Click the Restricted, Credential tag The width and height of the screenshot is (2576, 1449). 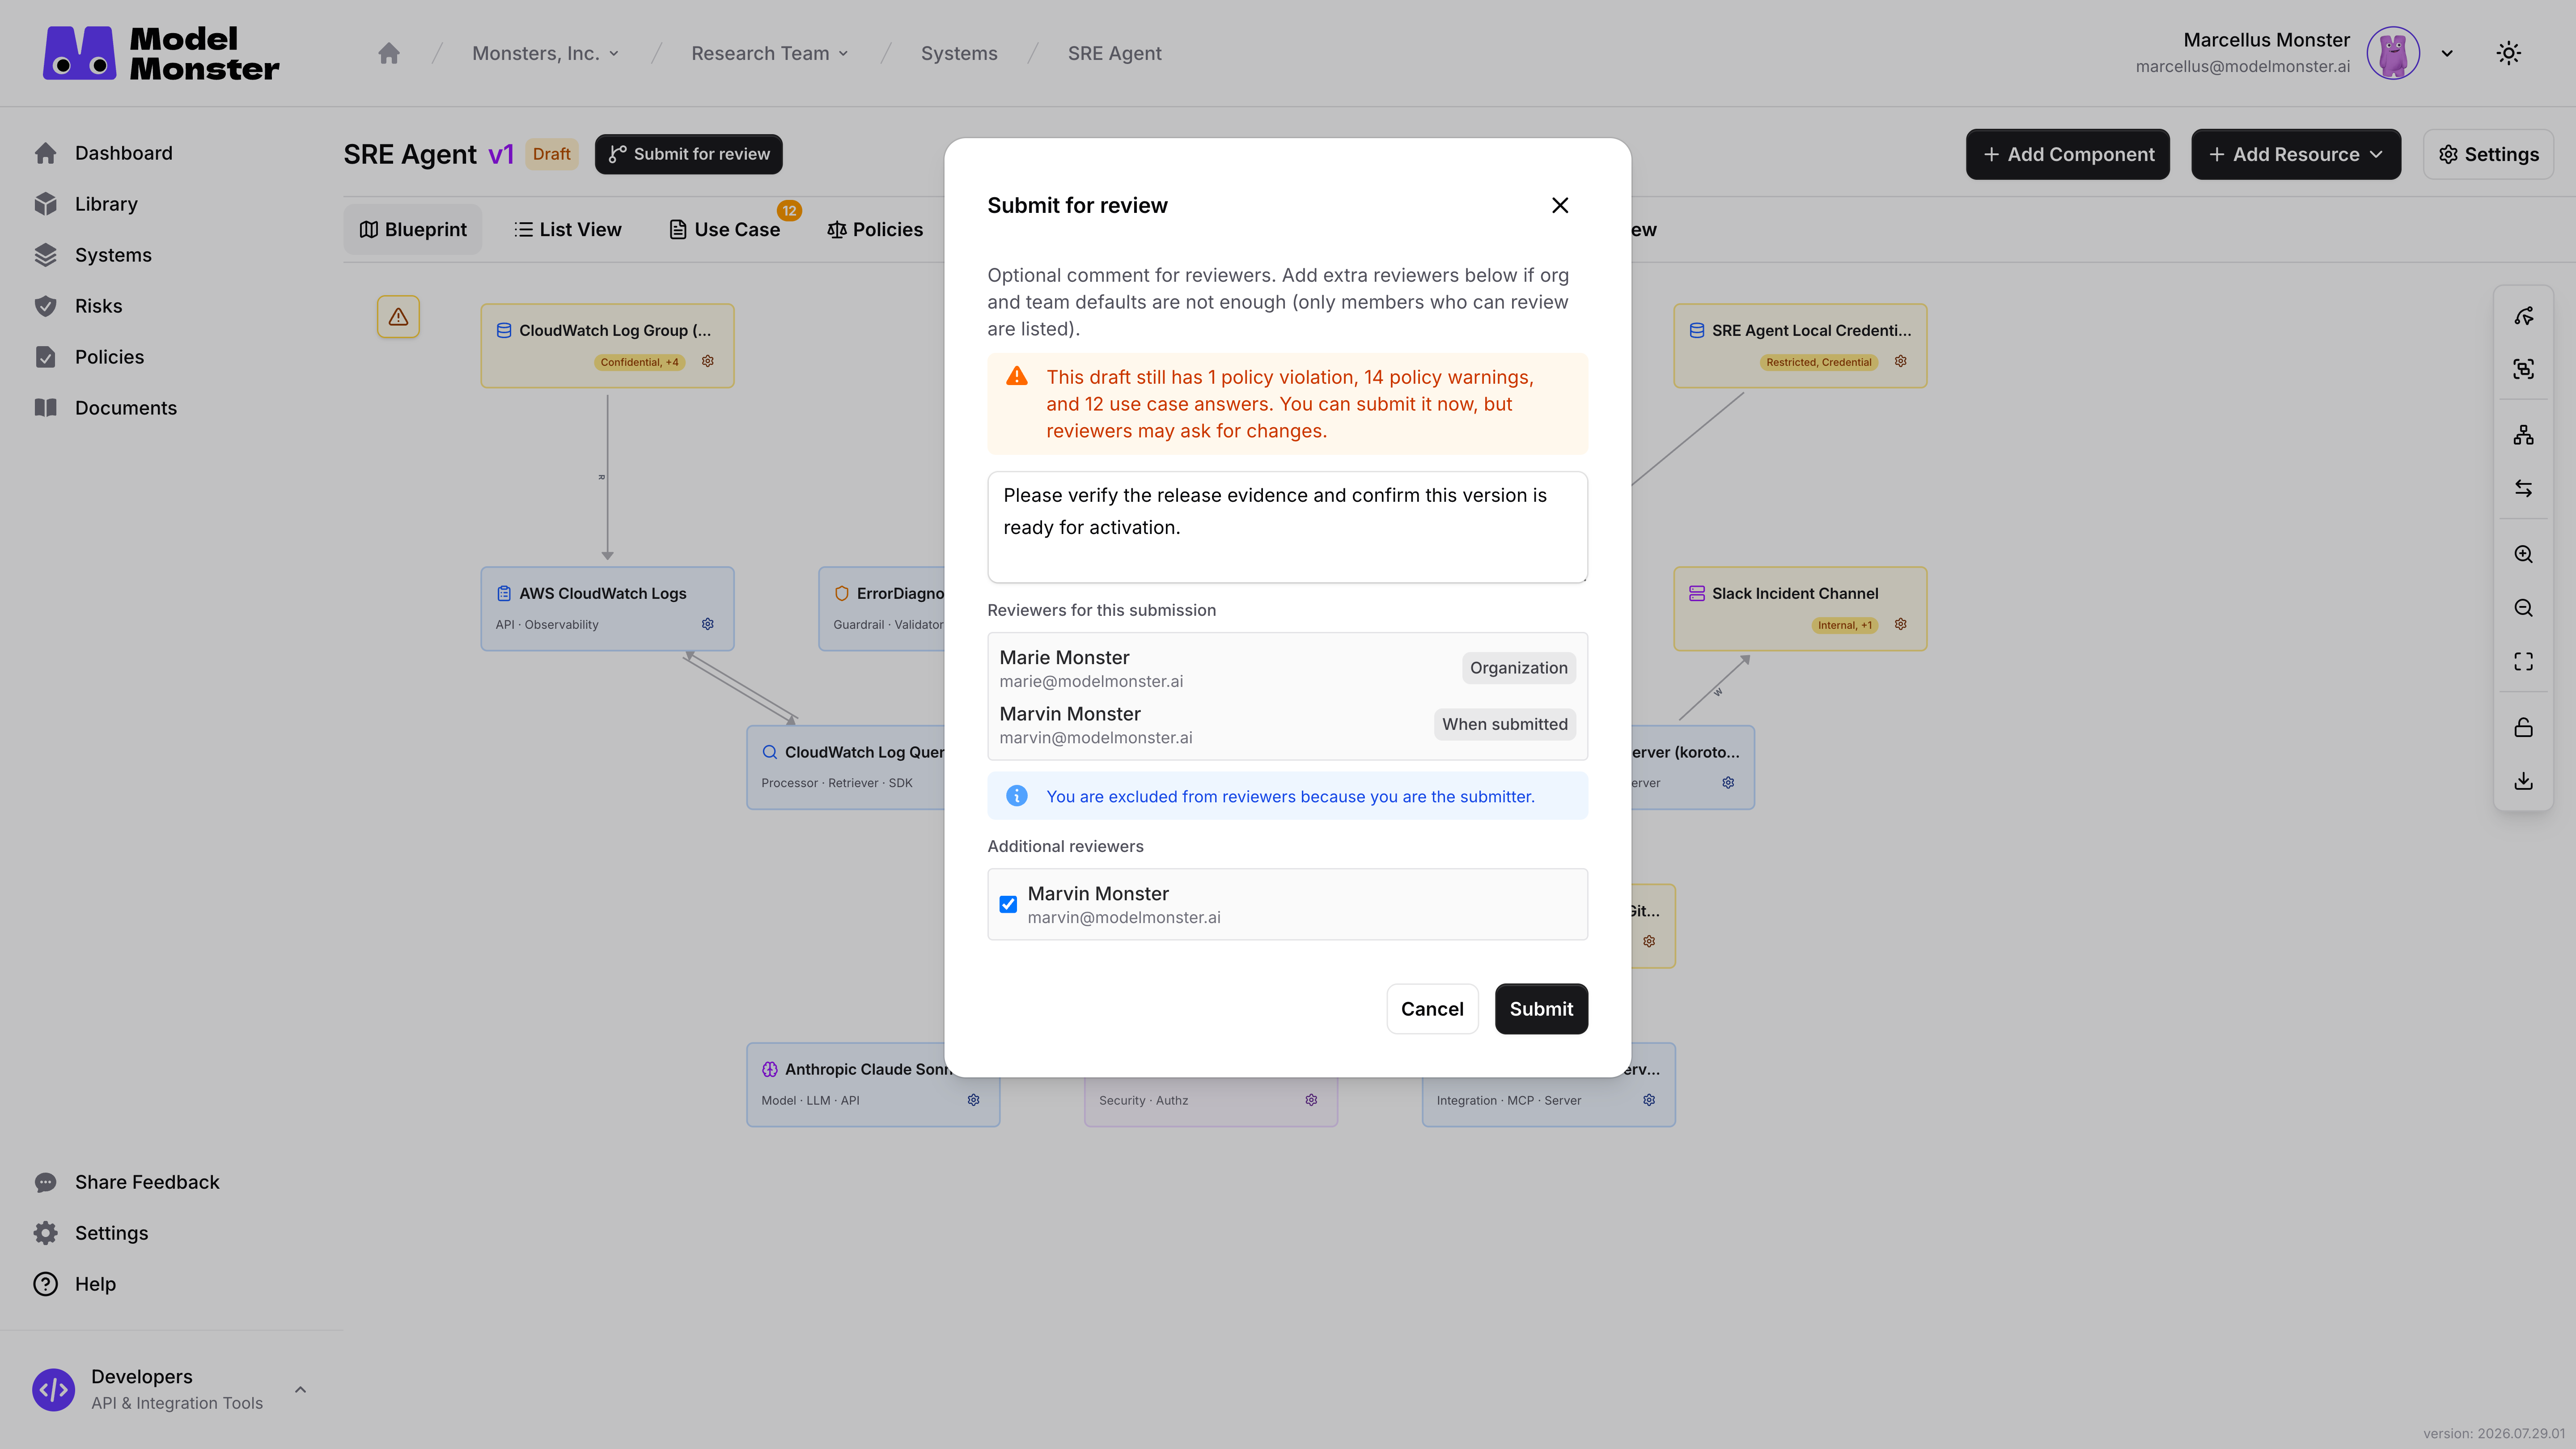click(1818, 362)
